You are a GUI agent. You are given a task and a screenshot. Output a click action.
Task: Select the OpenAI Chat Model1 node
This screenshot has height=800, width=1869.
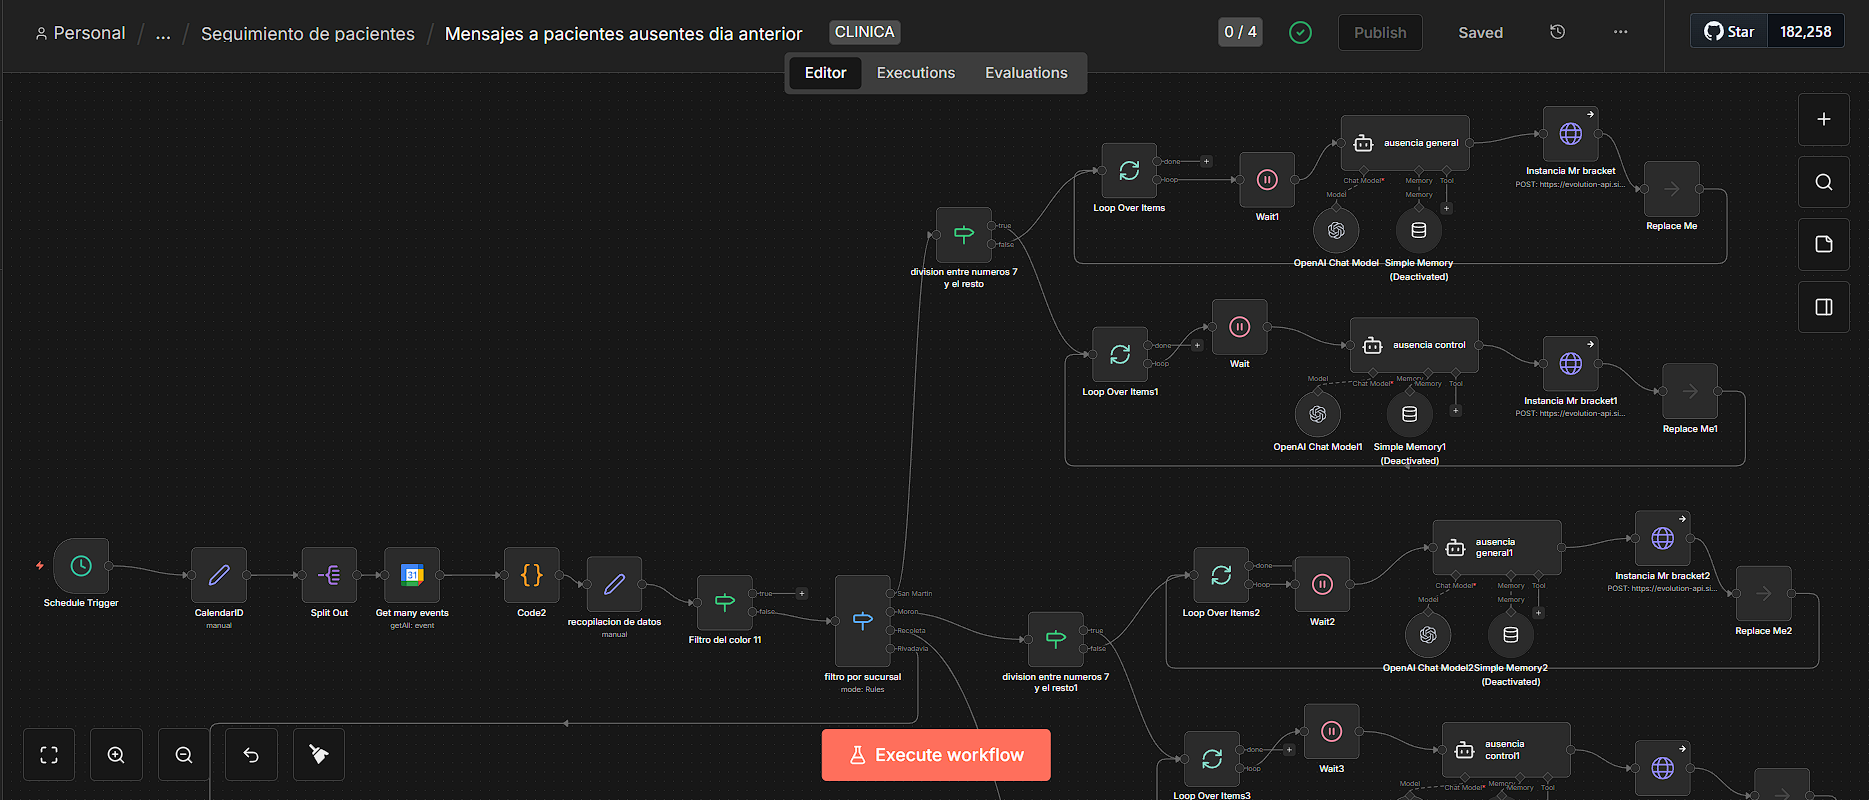pos(1318,414)
